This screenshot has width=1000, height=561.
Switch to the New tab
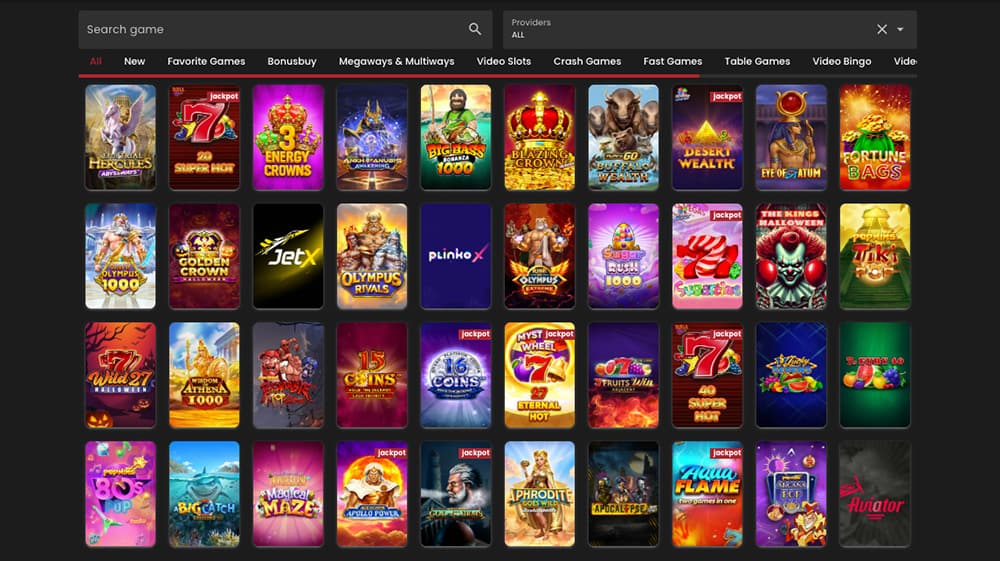pyautogui.click(x=135, y=61)
